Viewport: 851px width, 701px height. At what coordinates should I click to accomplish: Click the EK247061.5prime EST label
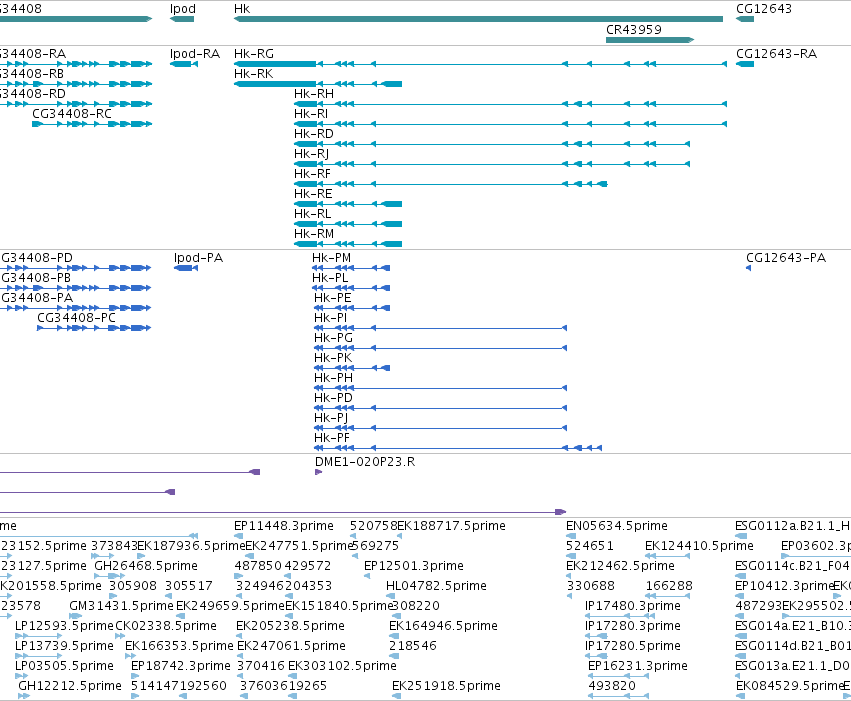click(291, 646)
